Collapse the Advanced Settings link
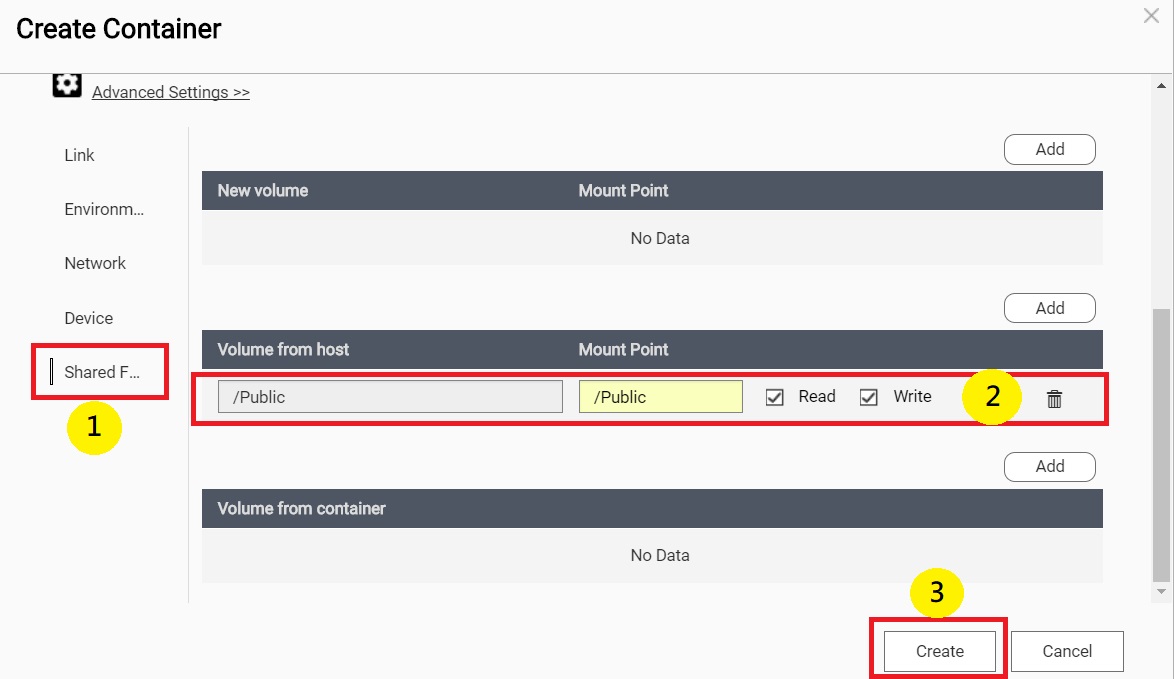This screenshot has width=1174, height=679. [x=170, y=92]
